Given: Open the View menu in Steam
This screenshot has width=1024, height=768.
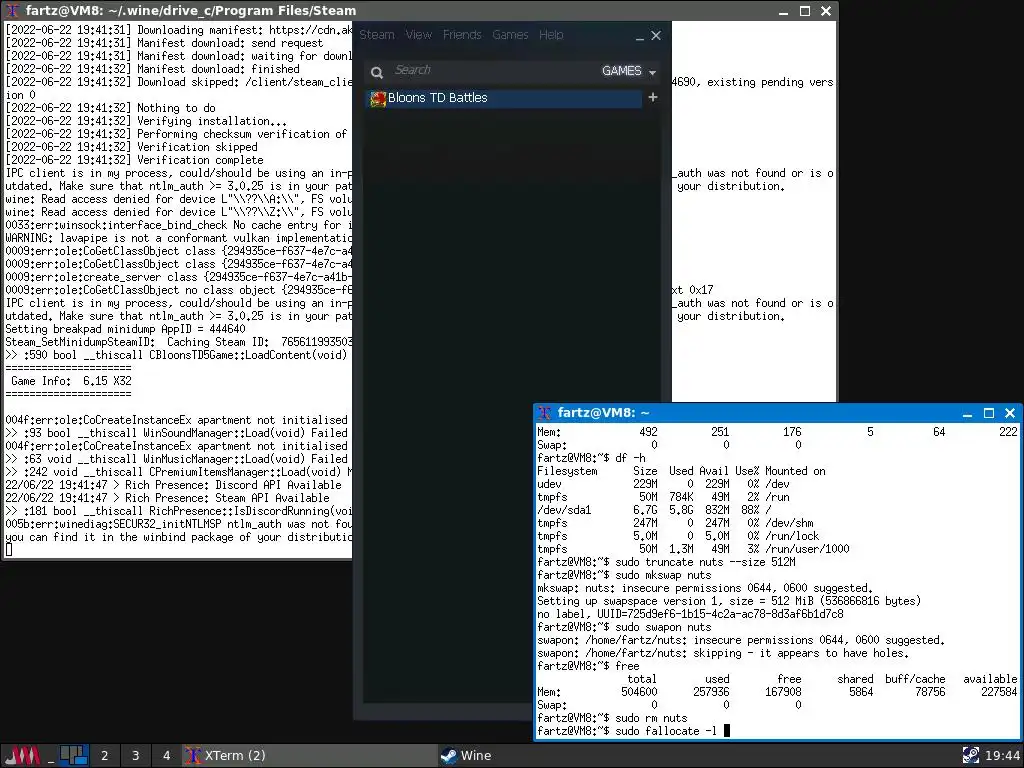Looking at the screenshot, I should click(x=419, y=35).
